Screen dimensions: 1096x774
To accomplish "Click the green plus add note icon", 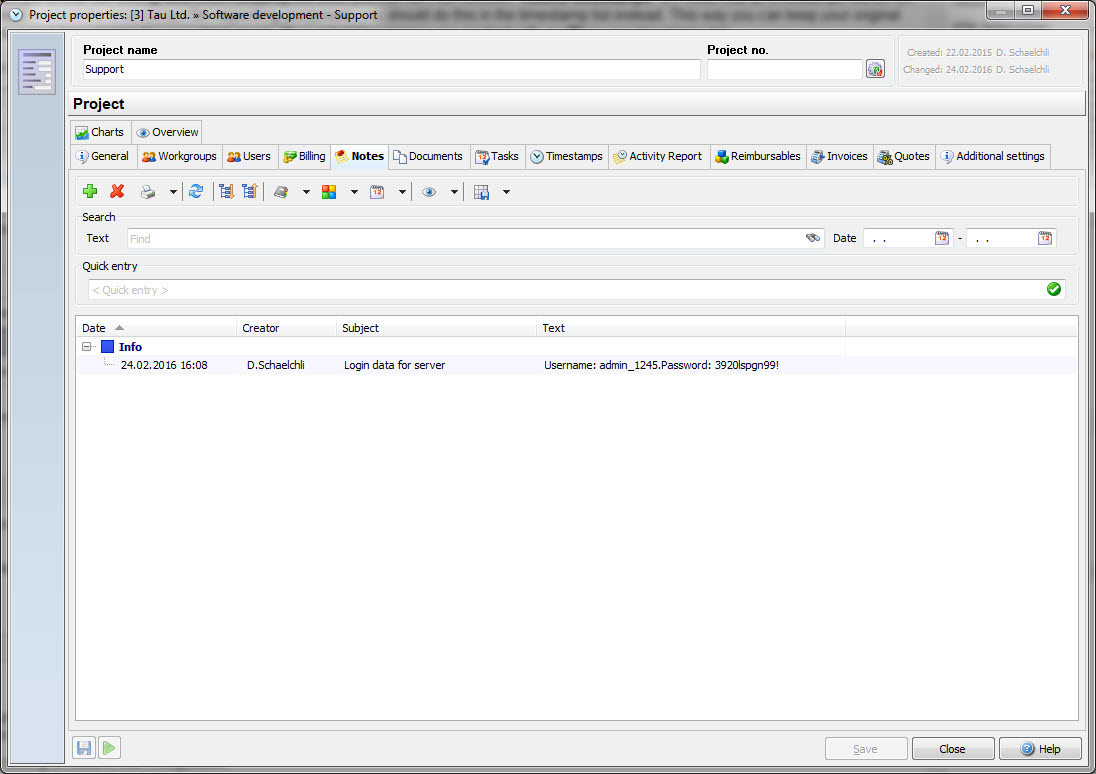I will [x=90, y=192].
